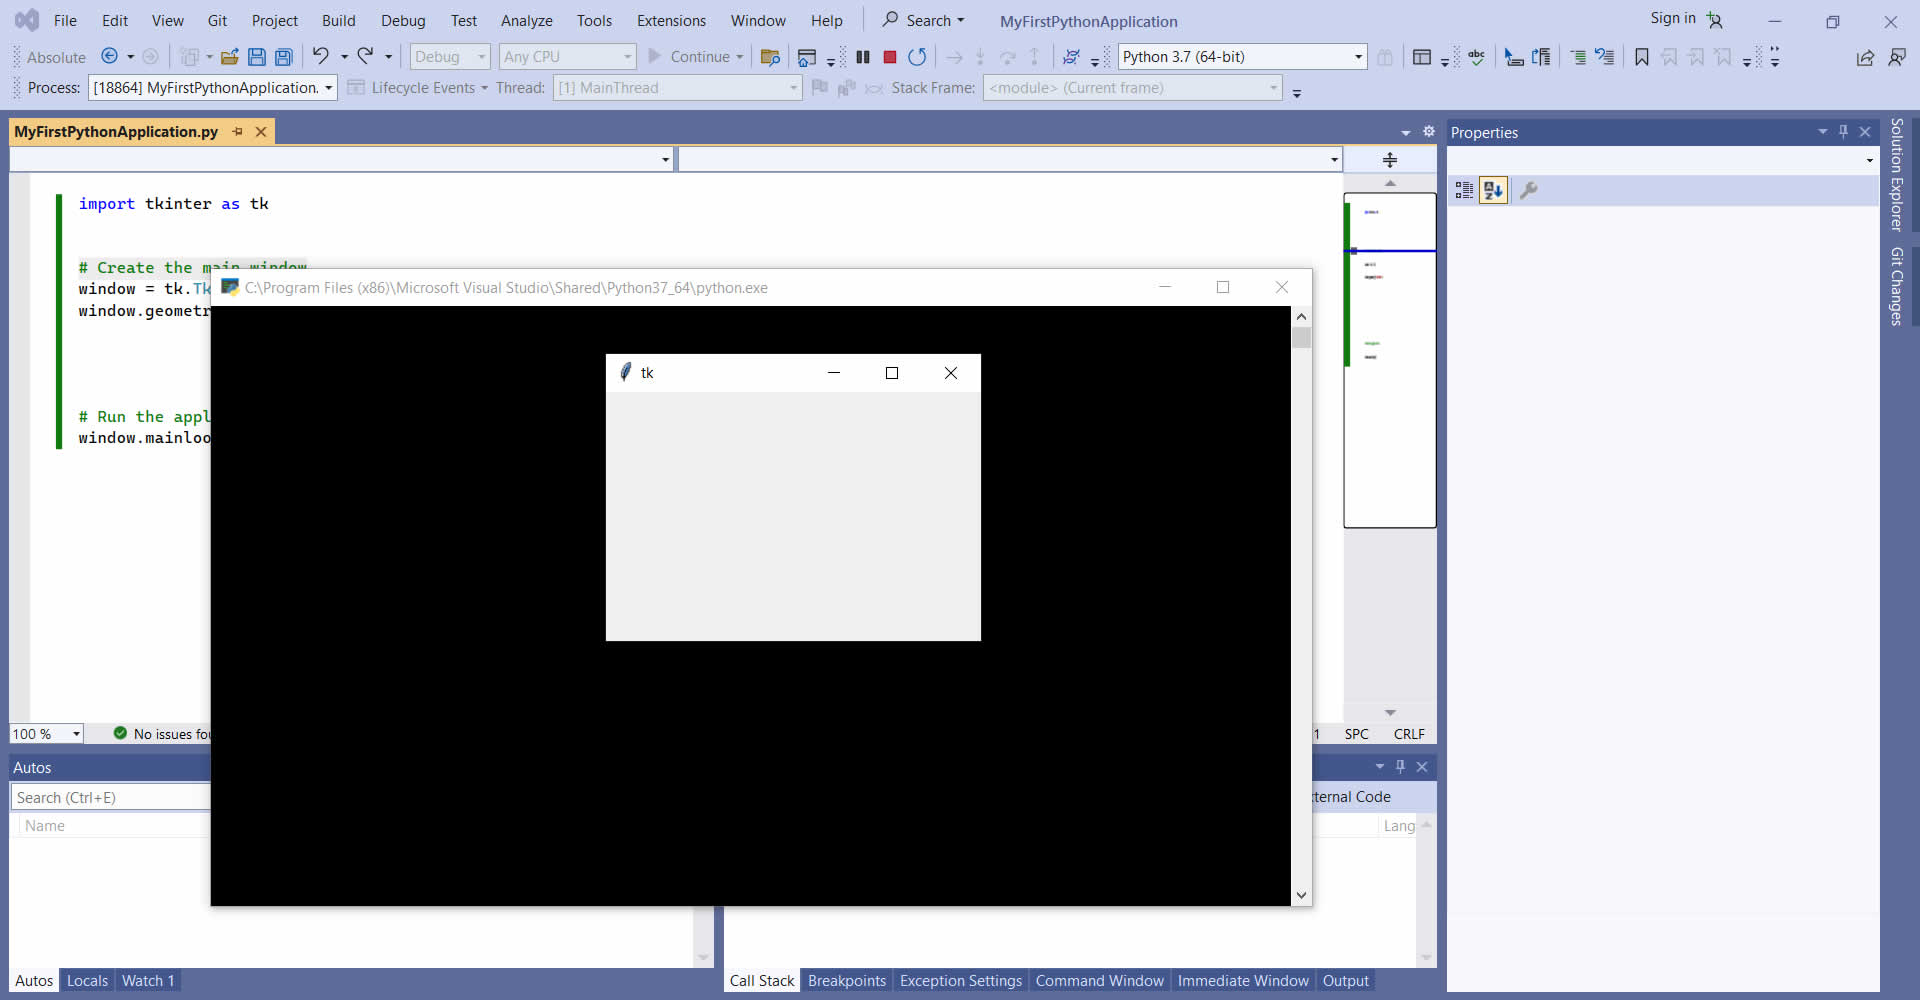Stop debugging with the red square button
This screenshot has height=1000, width=1920.
click(x=889, y=57)
